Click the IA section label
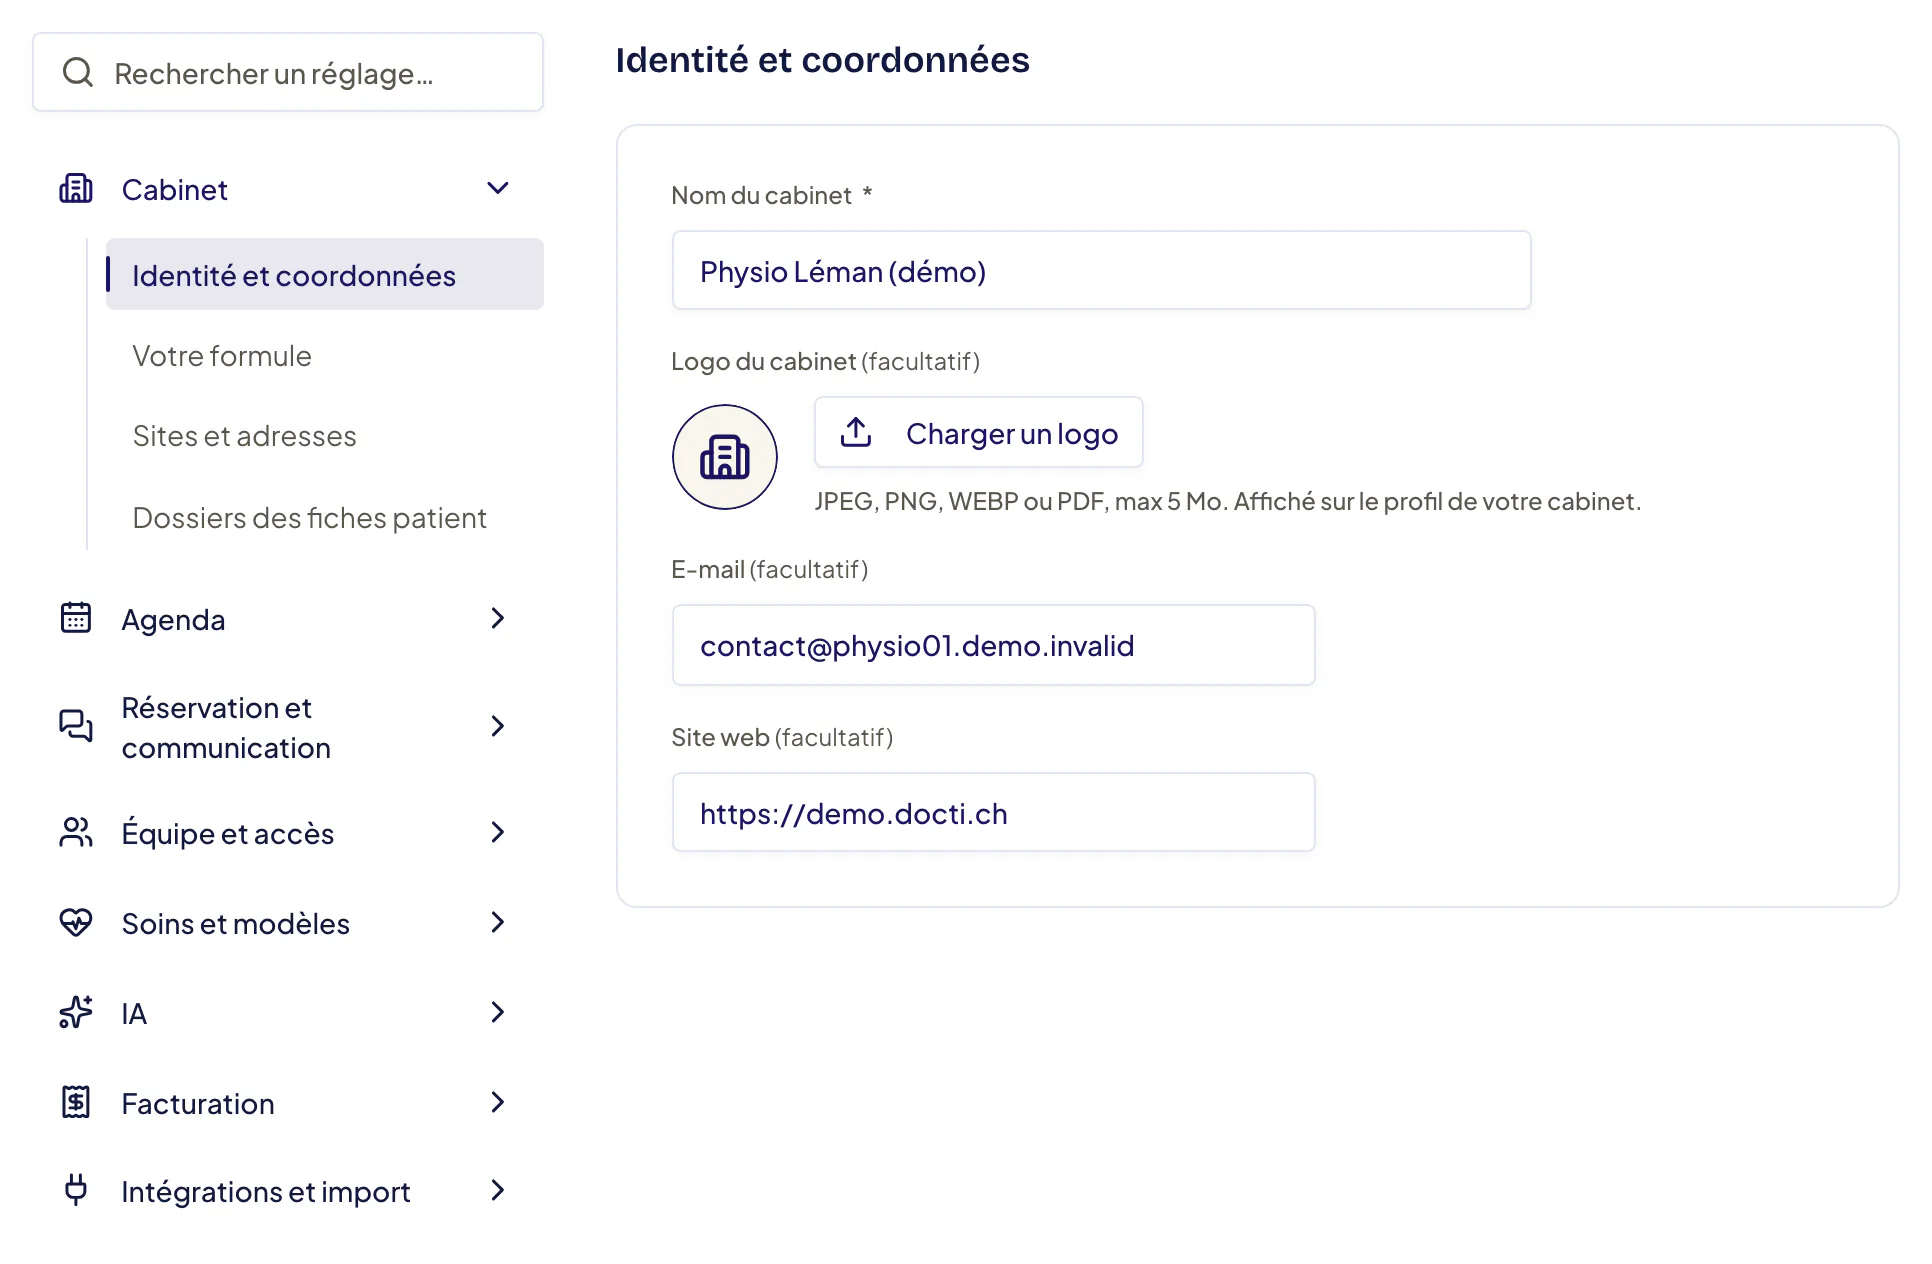The height and width of the screenshot is (1264, 1932). tap(134, 1014)
